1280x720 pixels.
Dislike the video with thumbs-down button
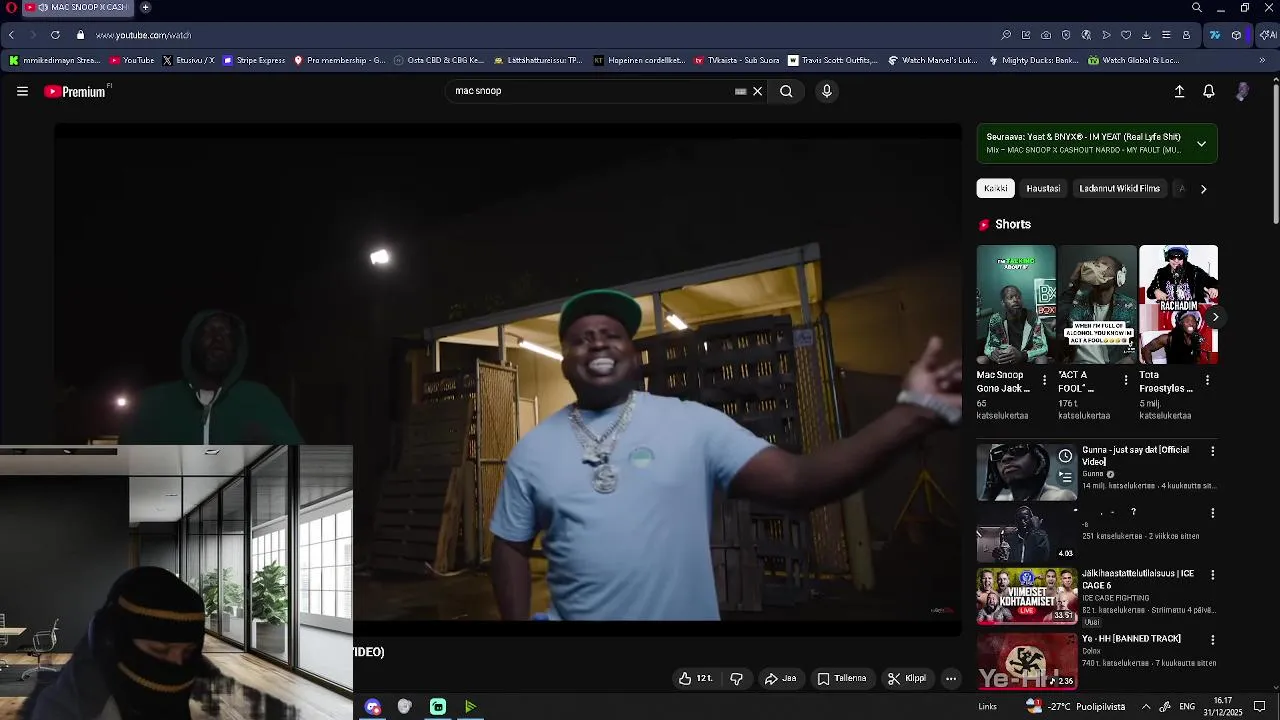(737, 678)
